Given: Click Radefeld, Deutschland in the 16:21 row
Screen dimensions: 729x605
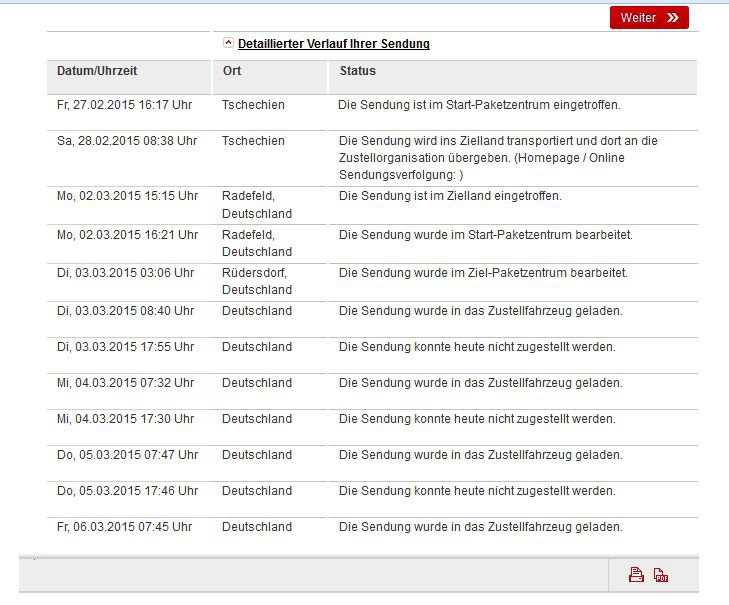Looking at the screenshot, I should [x=257, y=243].
